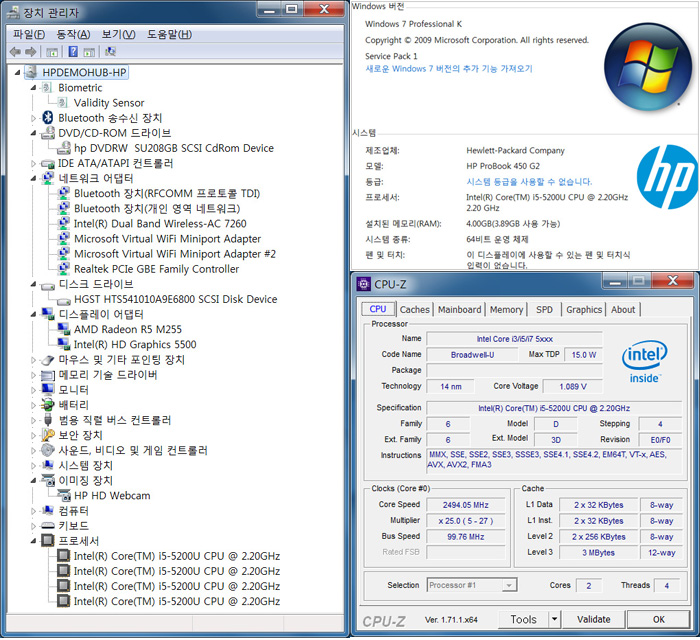The height and width of the screenshot is (640, 700).
Task: Select 메모리 기술 드라이버 item
Action: point(108,375)
